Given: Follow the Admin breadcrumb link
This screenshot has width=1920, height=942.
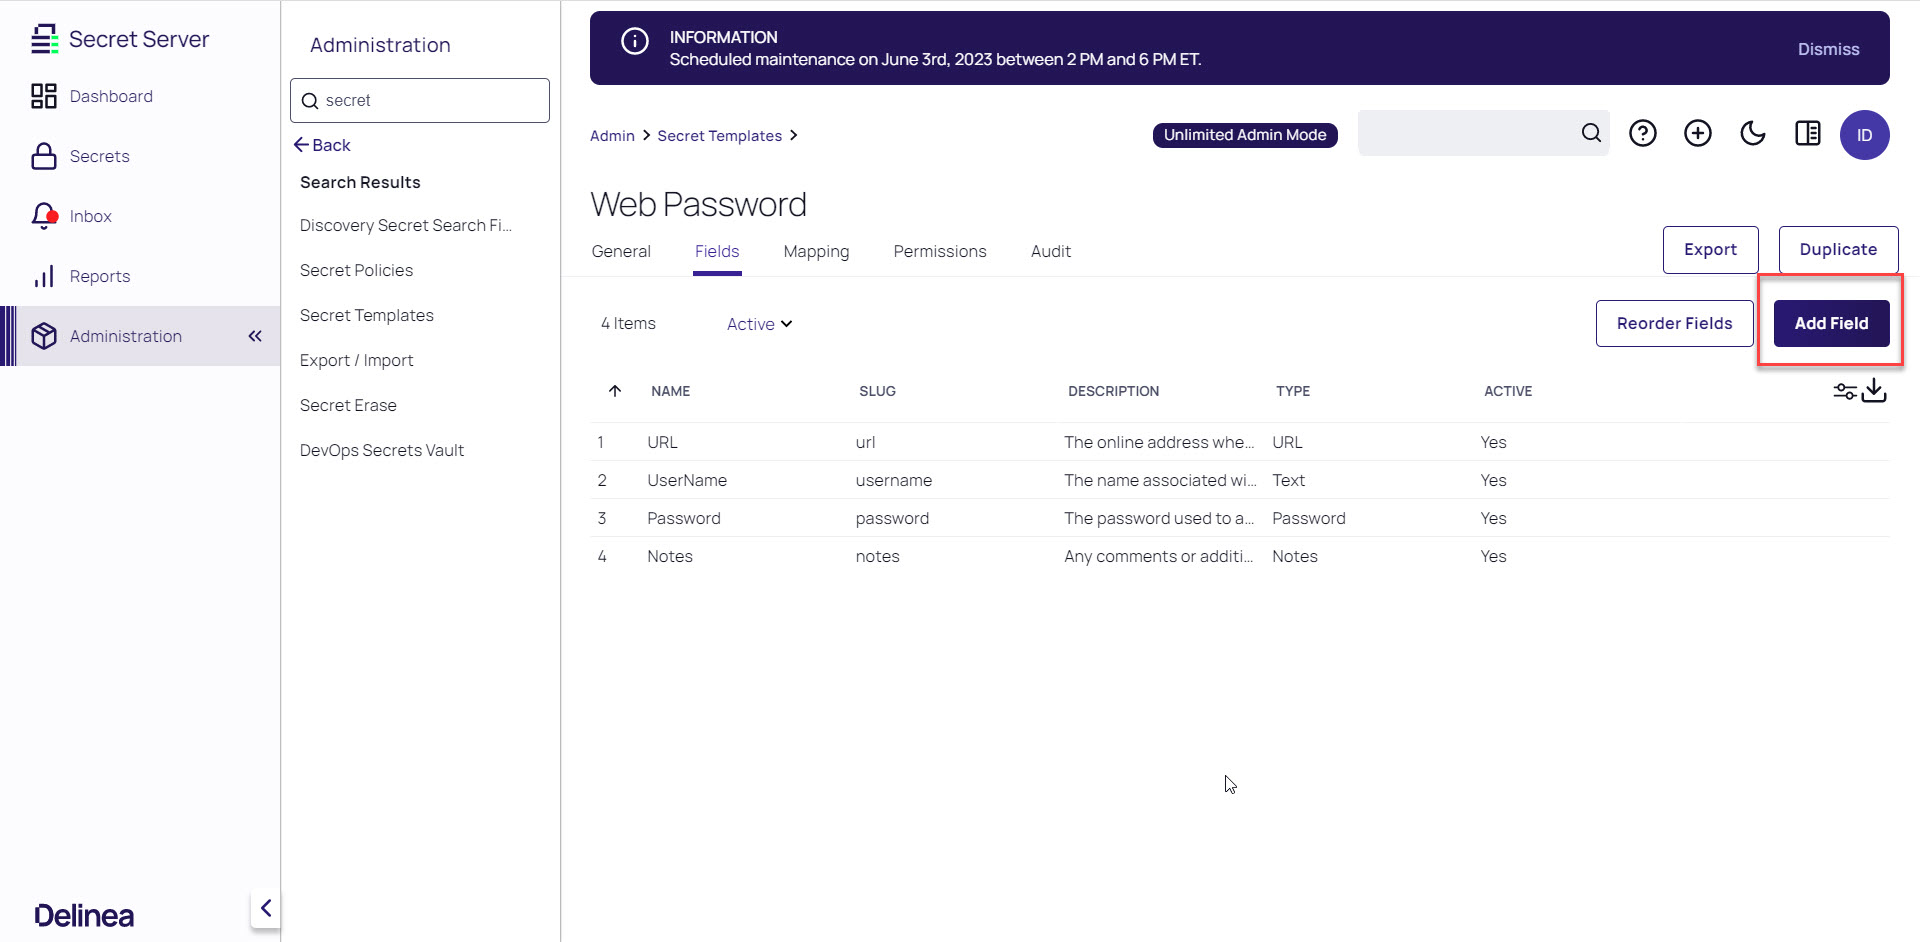Looking at the screenshot, I should [612, 135].
